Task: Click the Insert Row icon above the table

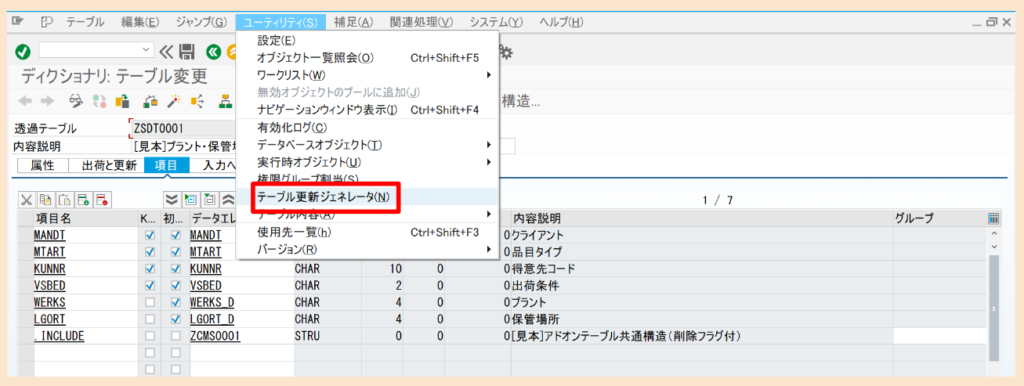Action: click(x=84, y=199)
